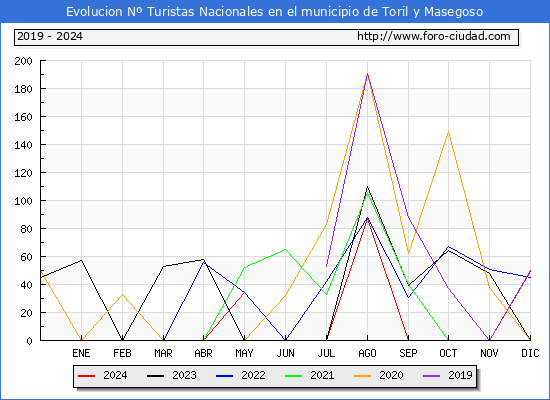
Task: Click the 2019 - 2024 period label
Action: [x=50, y=36]
